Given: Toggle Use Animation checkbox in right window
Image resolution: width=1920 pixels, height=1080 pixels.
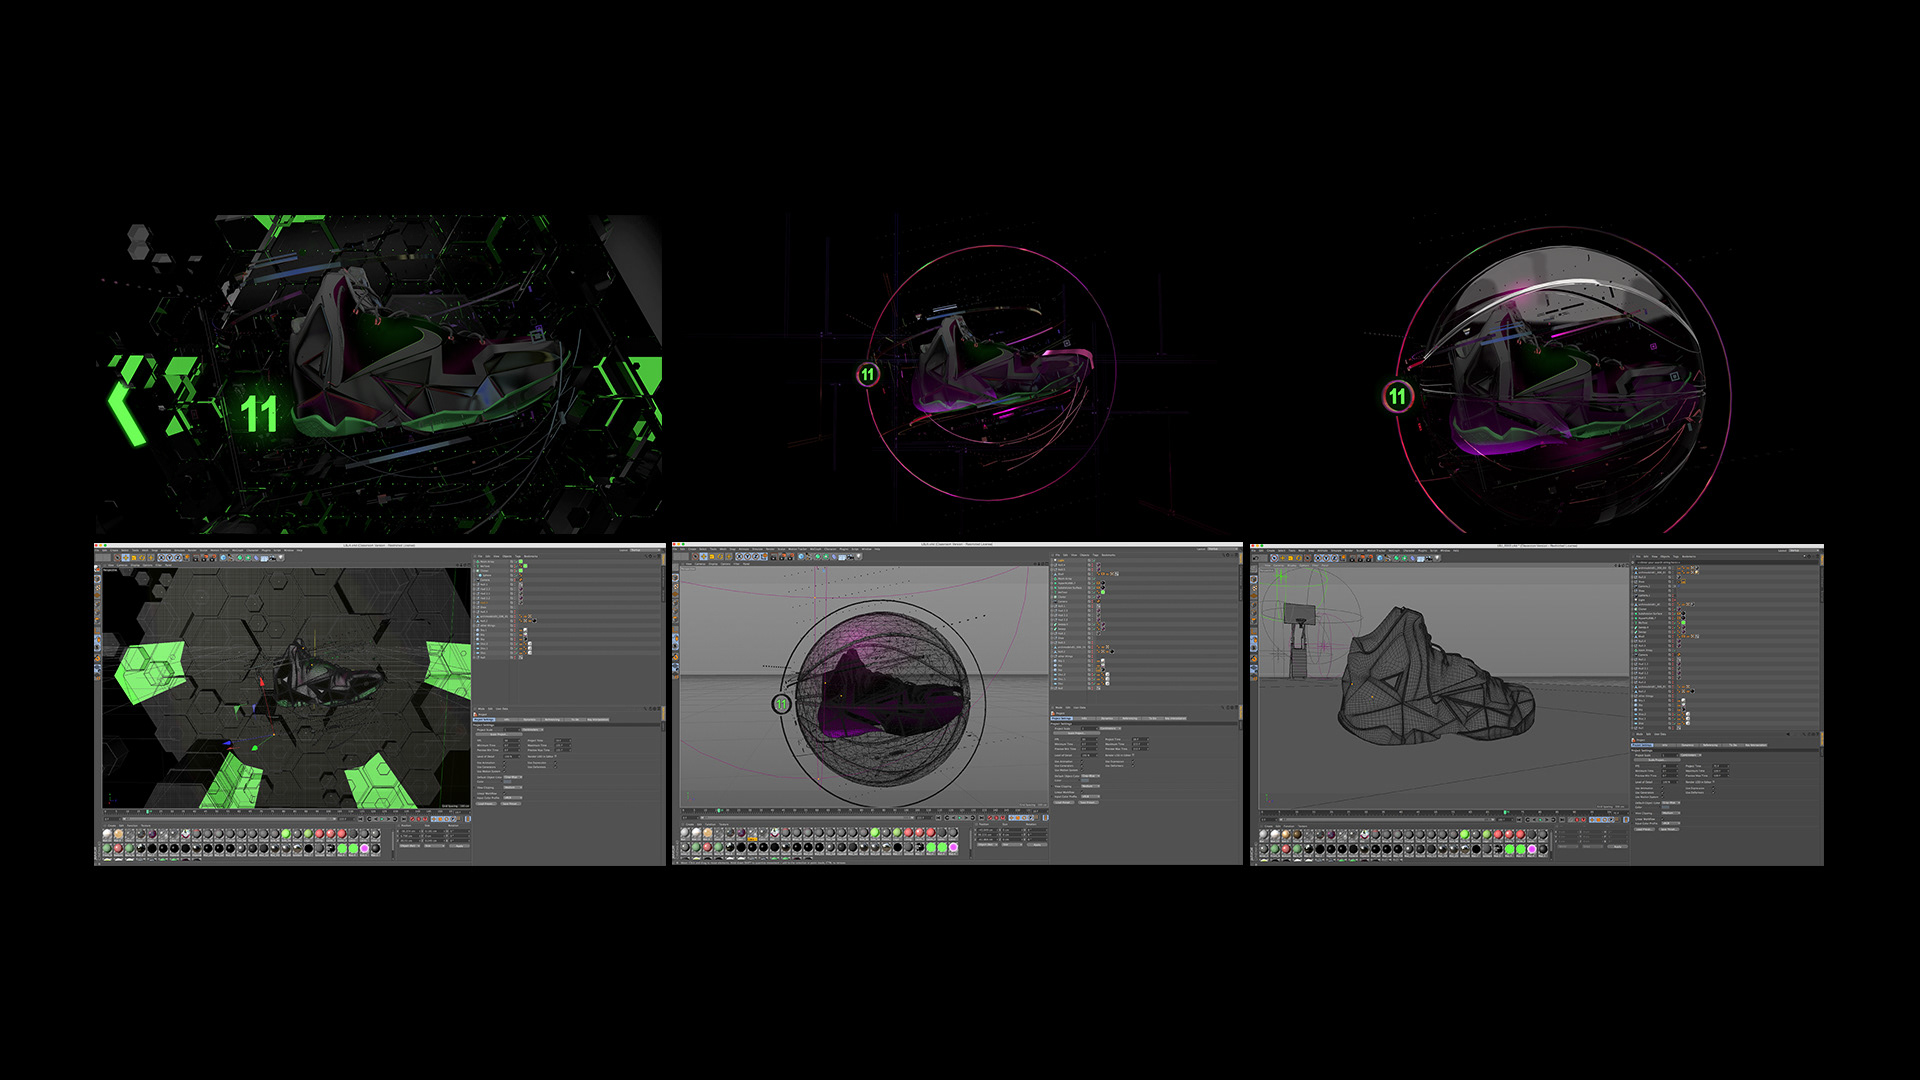Looking at the screenshot, I should (x=1662, y=788).
